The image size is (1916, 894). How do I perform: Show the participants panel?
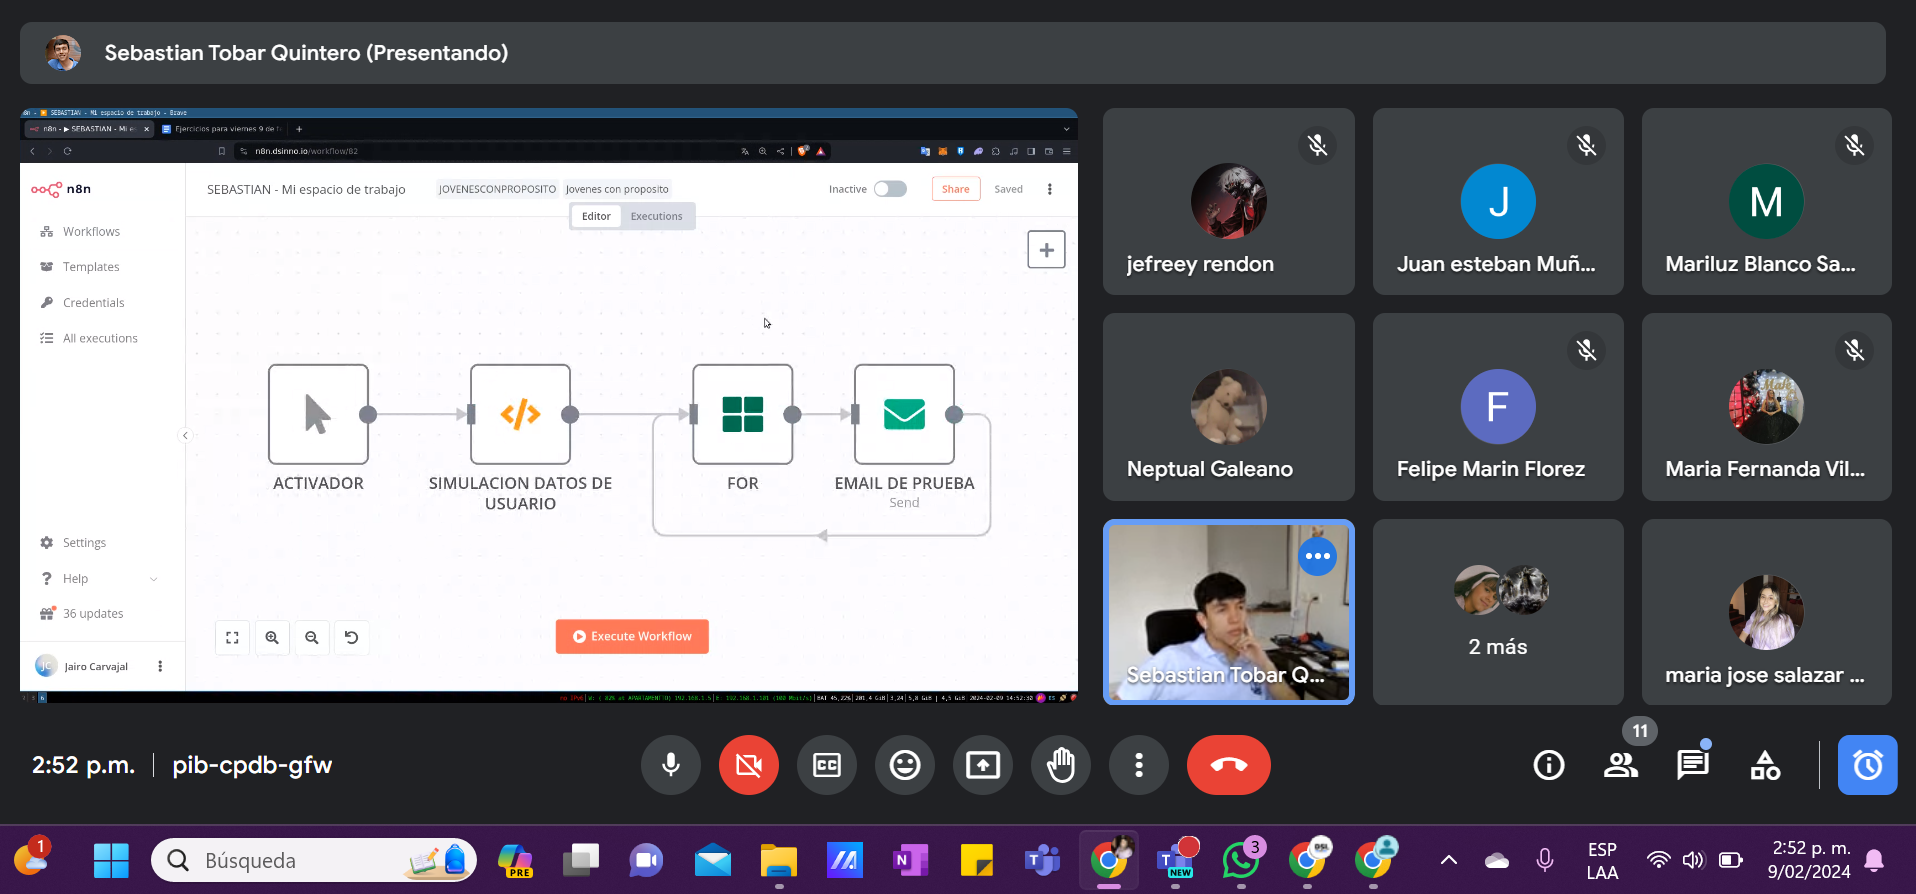click(x=1621, y=765)
